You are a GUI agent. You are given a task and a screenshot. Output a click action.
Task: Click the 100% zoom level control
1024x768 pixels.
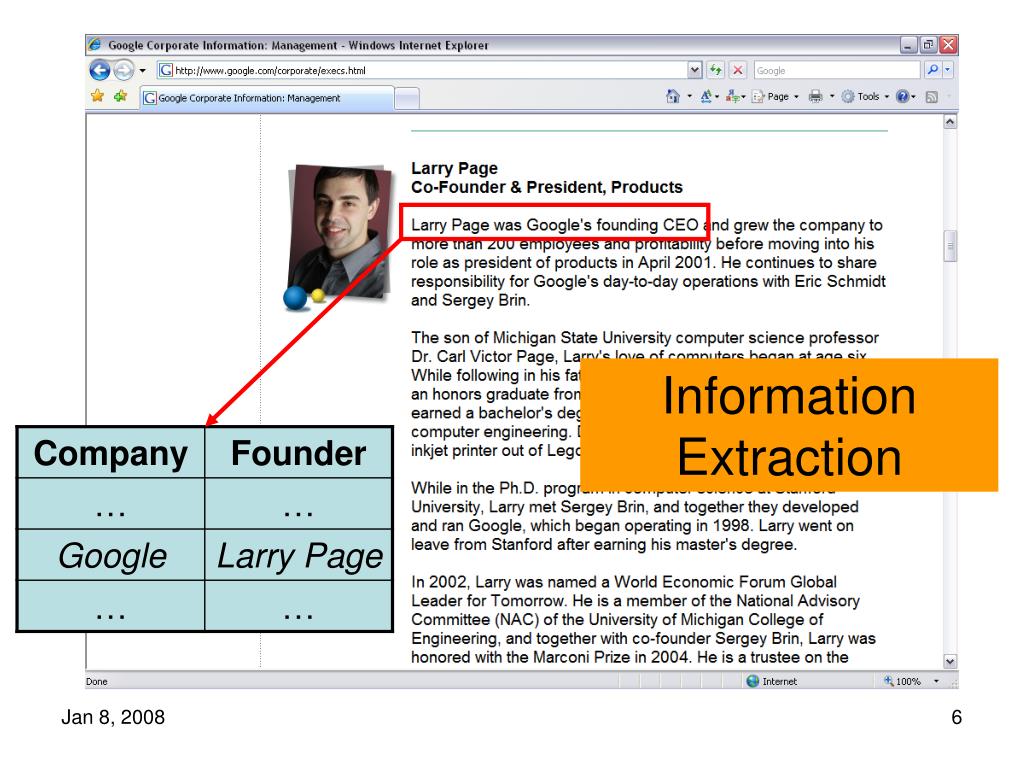(x=903, y=681)
